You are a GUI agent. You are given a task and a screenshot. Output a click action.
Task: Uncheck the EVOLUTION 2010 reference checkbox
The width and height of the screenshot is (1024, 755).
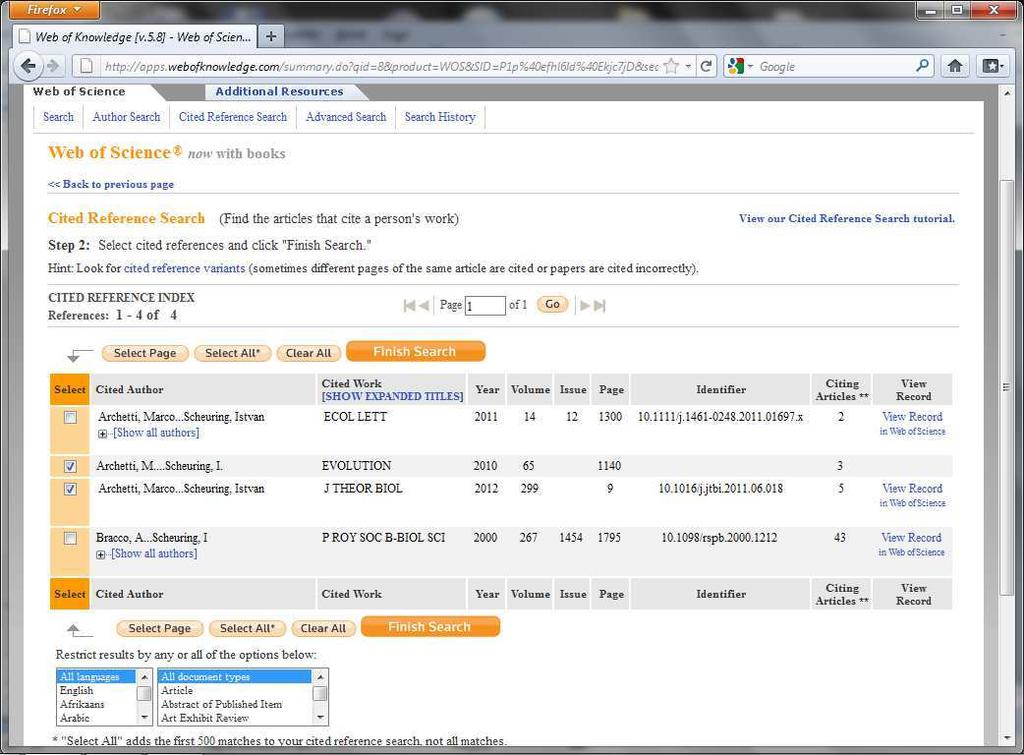click(x=70, y=466)
